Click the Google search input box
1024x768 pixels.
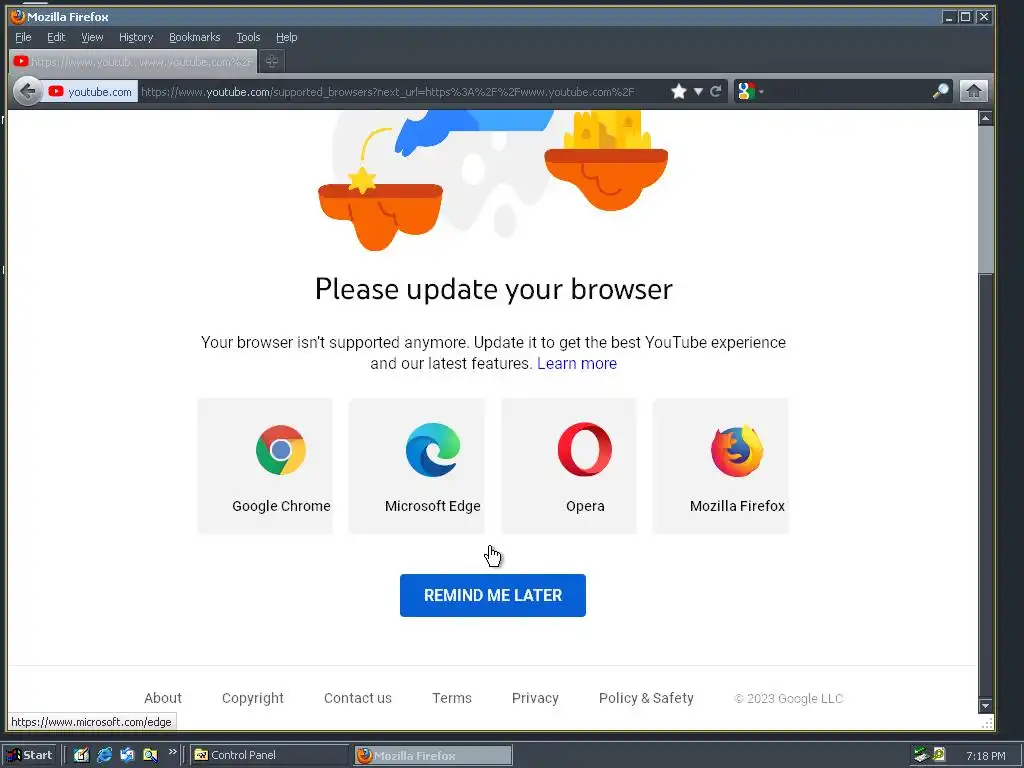(847, 91)
